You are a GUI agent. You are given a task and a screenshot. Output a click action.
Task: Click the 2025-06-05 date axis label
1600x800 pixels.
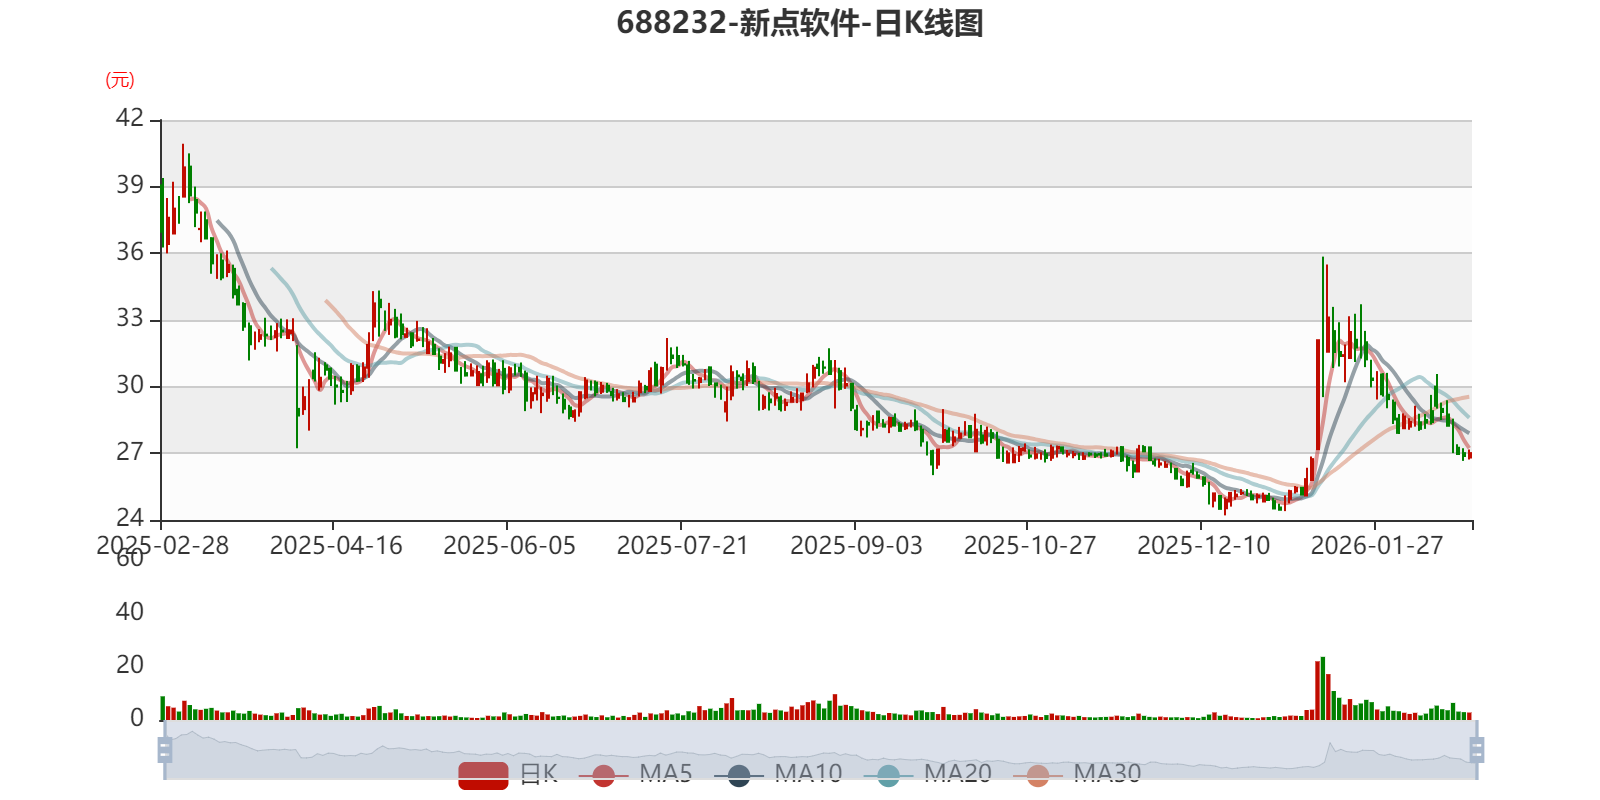click(x=510, y=546)
